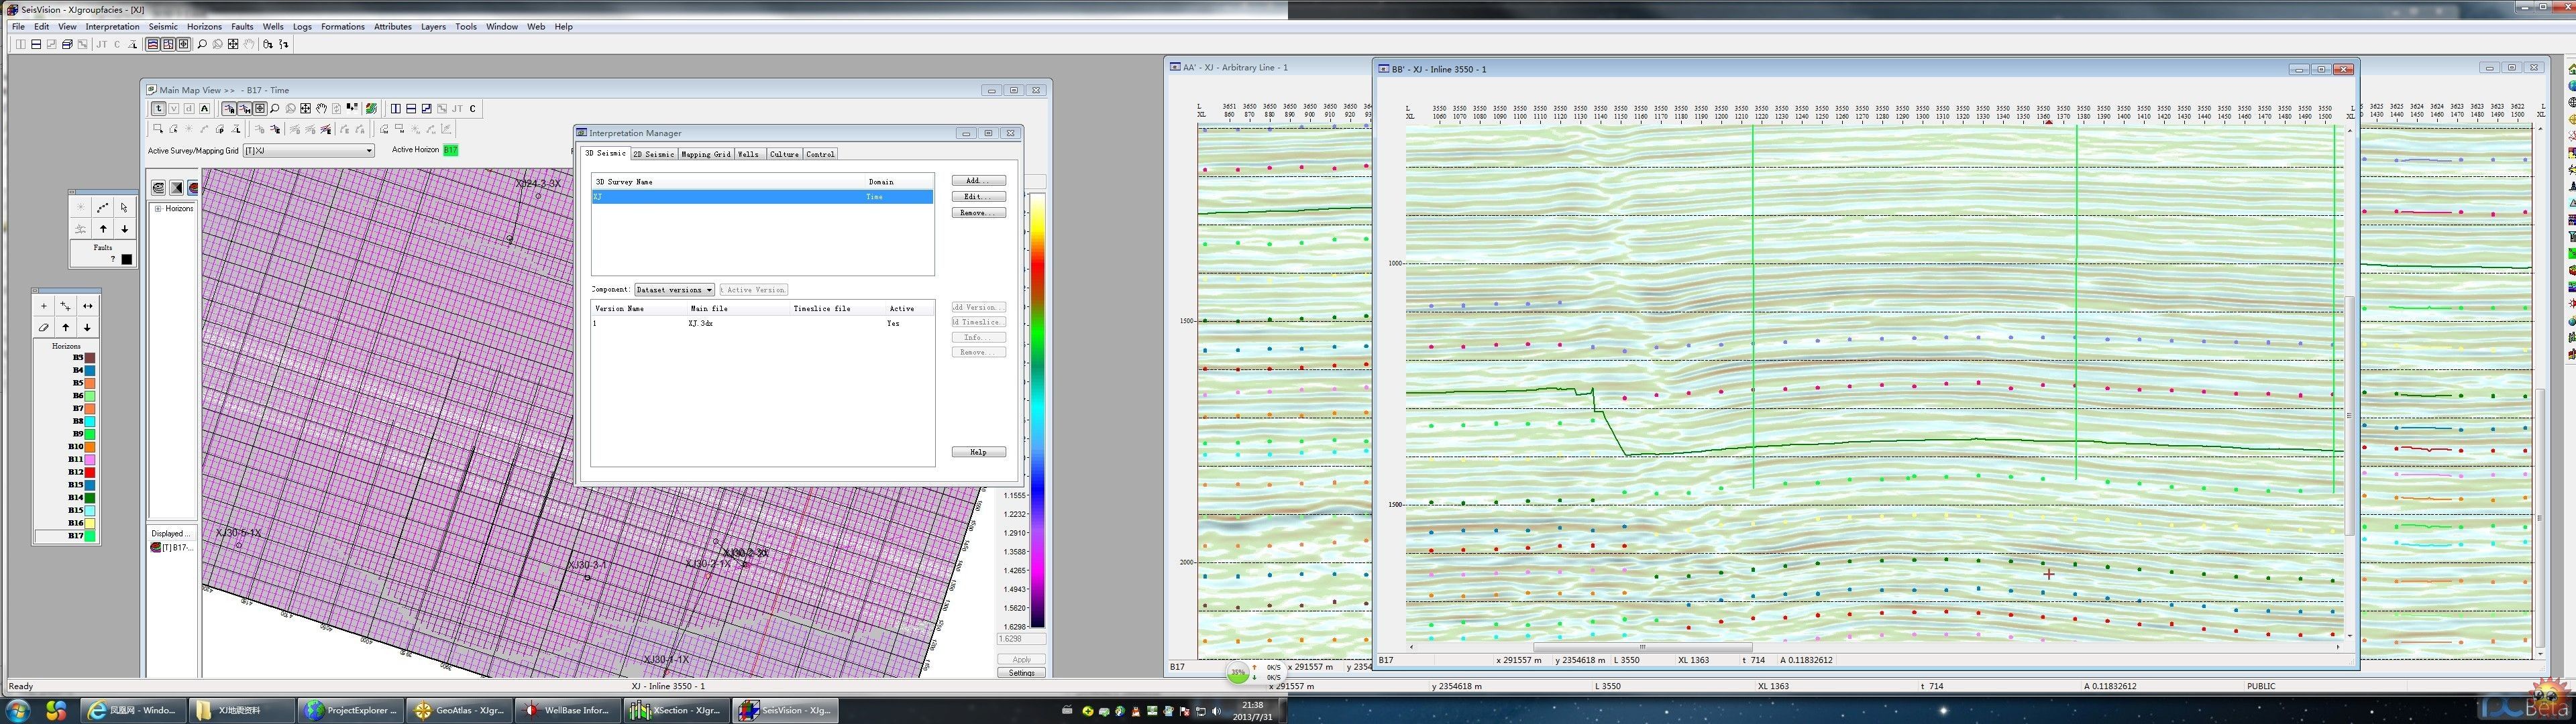This screenshot has width=2576, height=724.
Task: Select the B17 green horizon swatch
Action: click(x=90, y=536)
